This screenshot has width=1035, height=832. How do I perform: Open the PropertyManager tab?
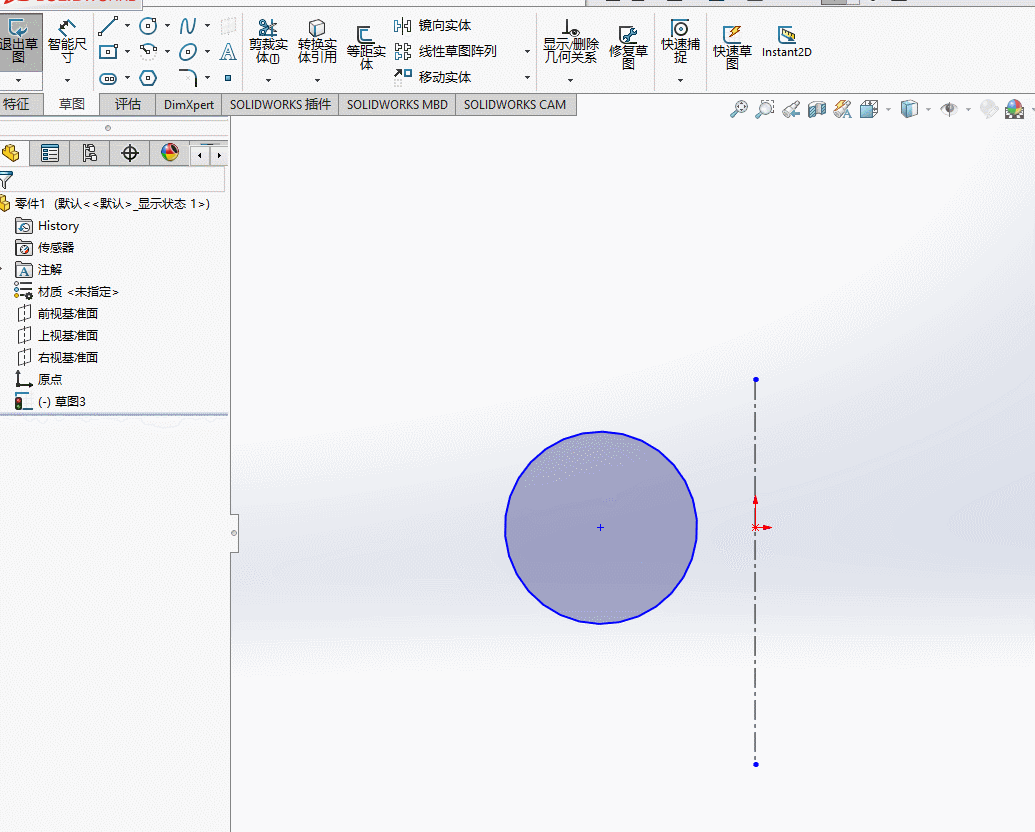(x=50, y=153)
